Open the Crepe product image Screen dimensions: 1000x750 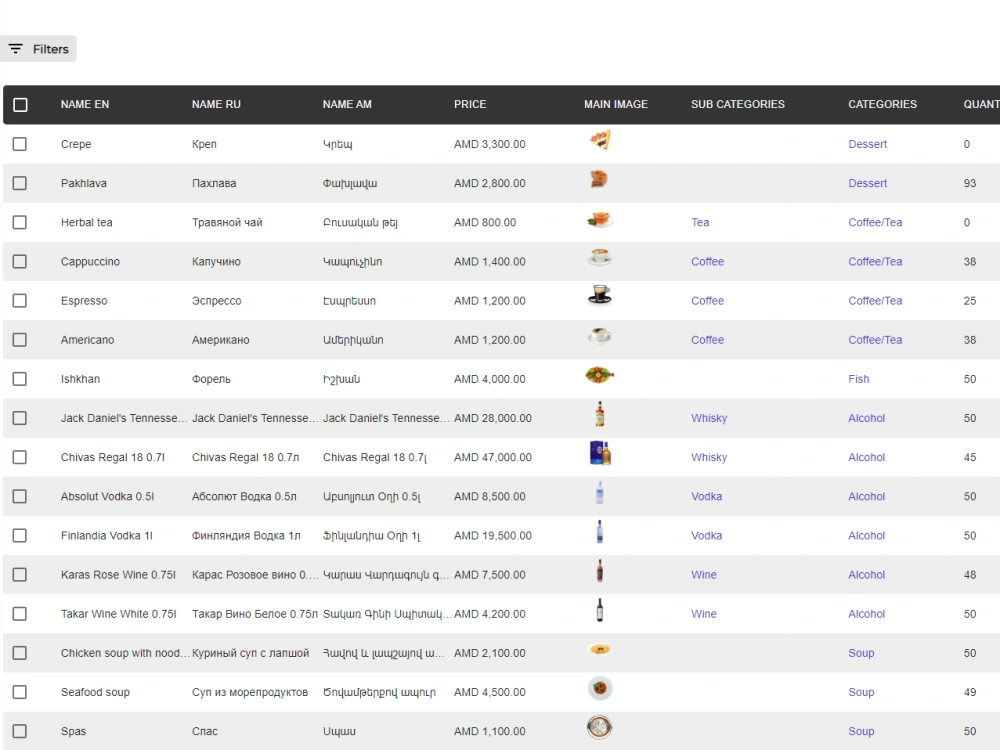point(599,140)
